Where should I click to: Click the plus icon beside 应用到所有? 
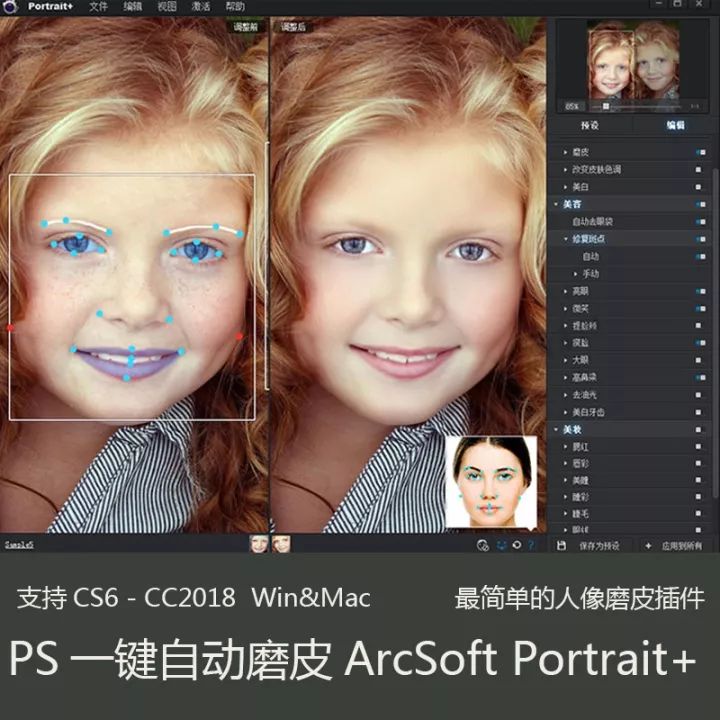coord(648,545)
